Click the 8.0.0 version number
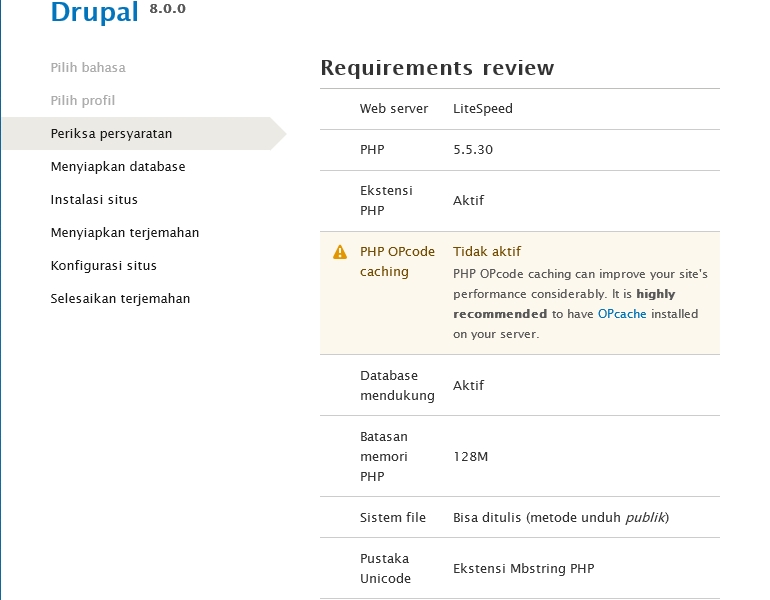The image size is (770, 600). tap(167, 10)
